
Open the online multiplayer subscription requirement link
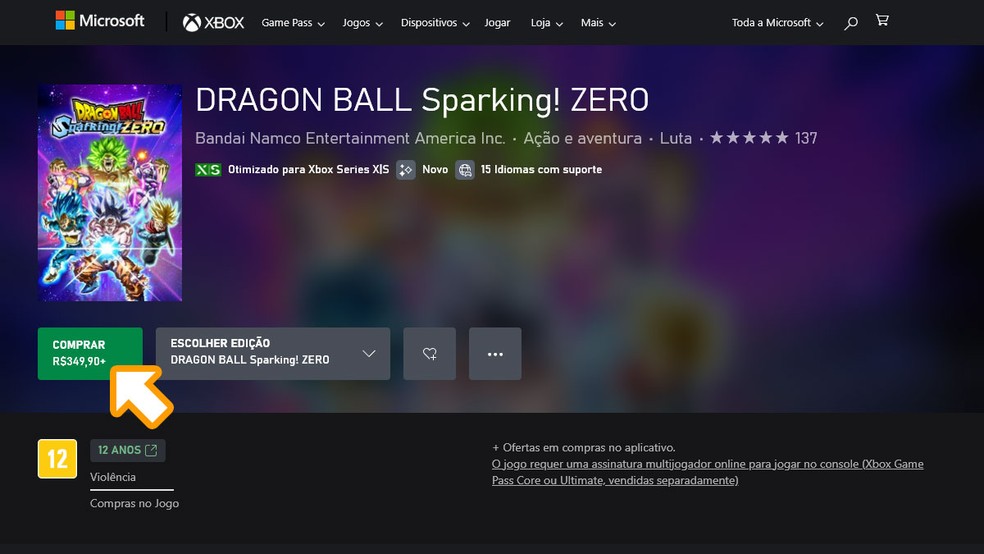[707, 472]
